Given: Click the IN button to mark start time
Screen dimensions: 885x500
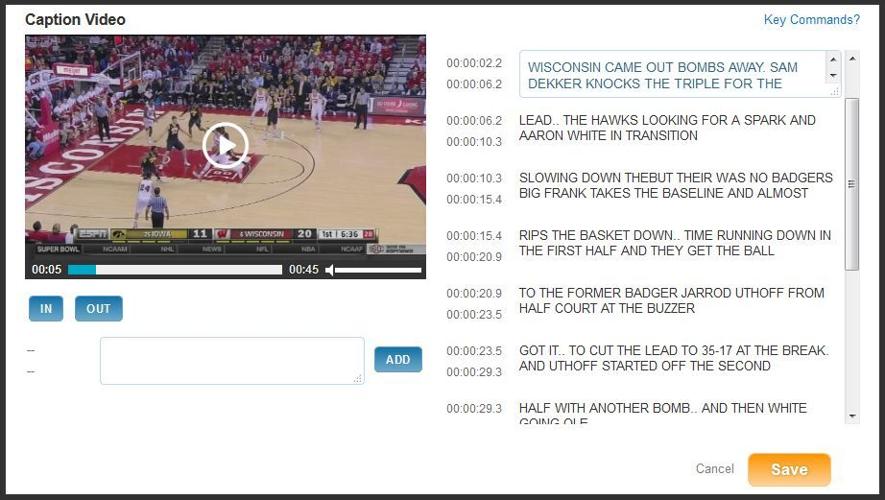Looking at the screenshot, I should (x=46, y=309).
